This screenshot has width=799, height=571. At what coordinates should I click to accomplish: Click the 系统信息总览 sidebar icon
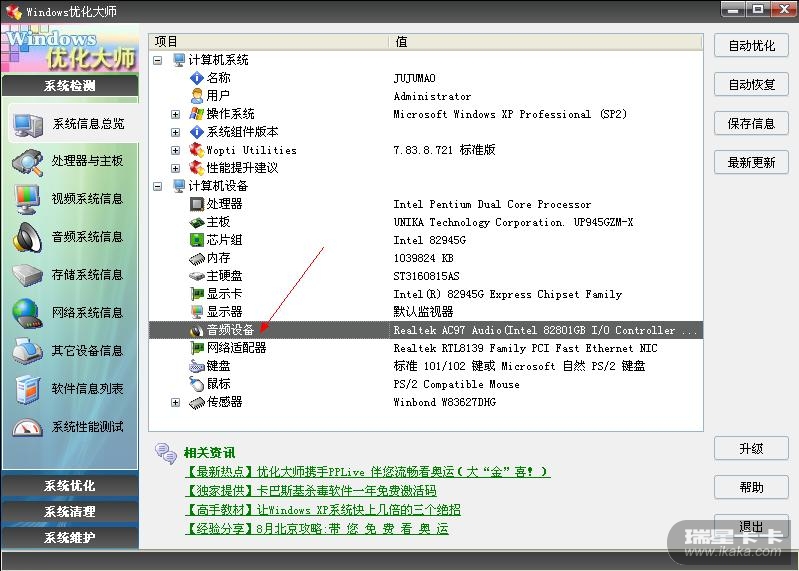point(27,124)
